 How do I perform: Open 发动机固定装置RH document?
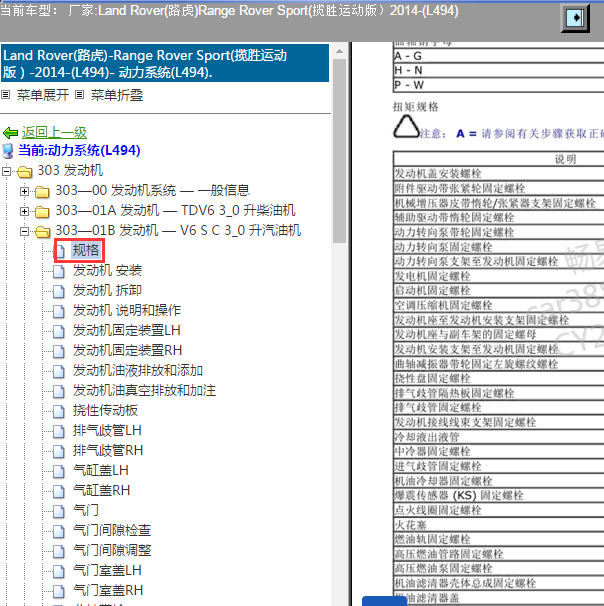(x=128, y=351)
